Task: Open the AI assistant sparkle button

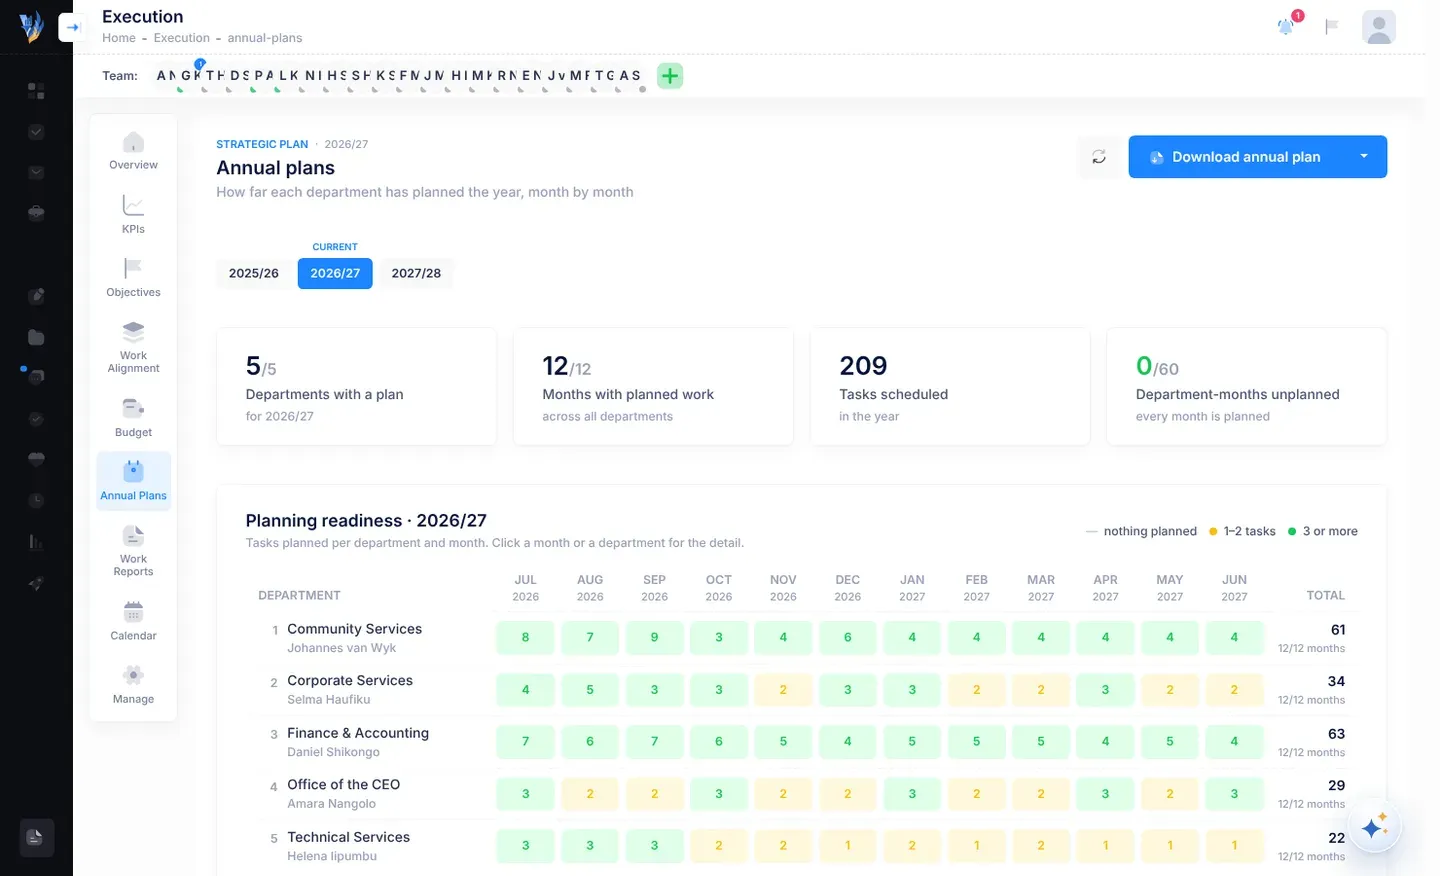Action: click(1374, 827)
